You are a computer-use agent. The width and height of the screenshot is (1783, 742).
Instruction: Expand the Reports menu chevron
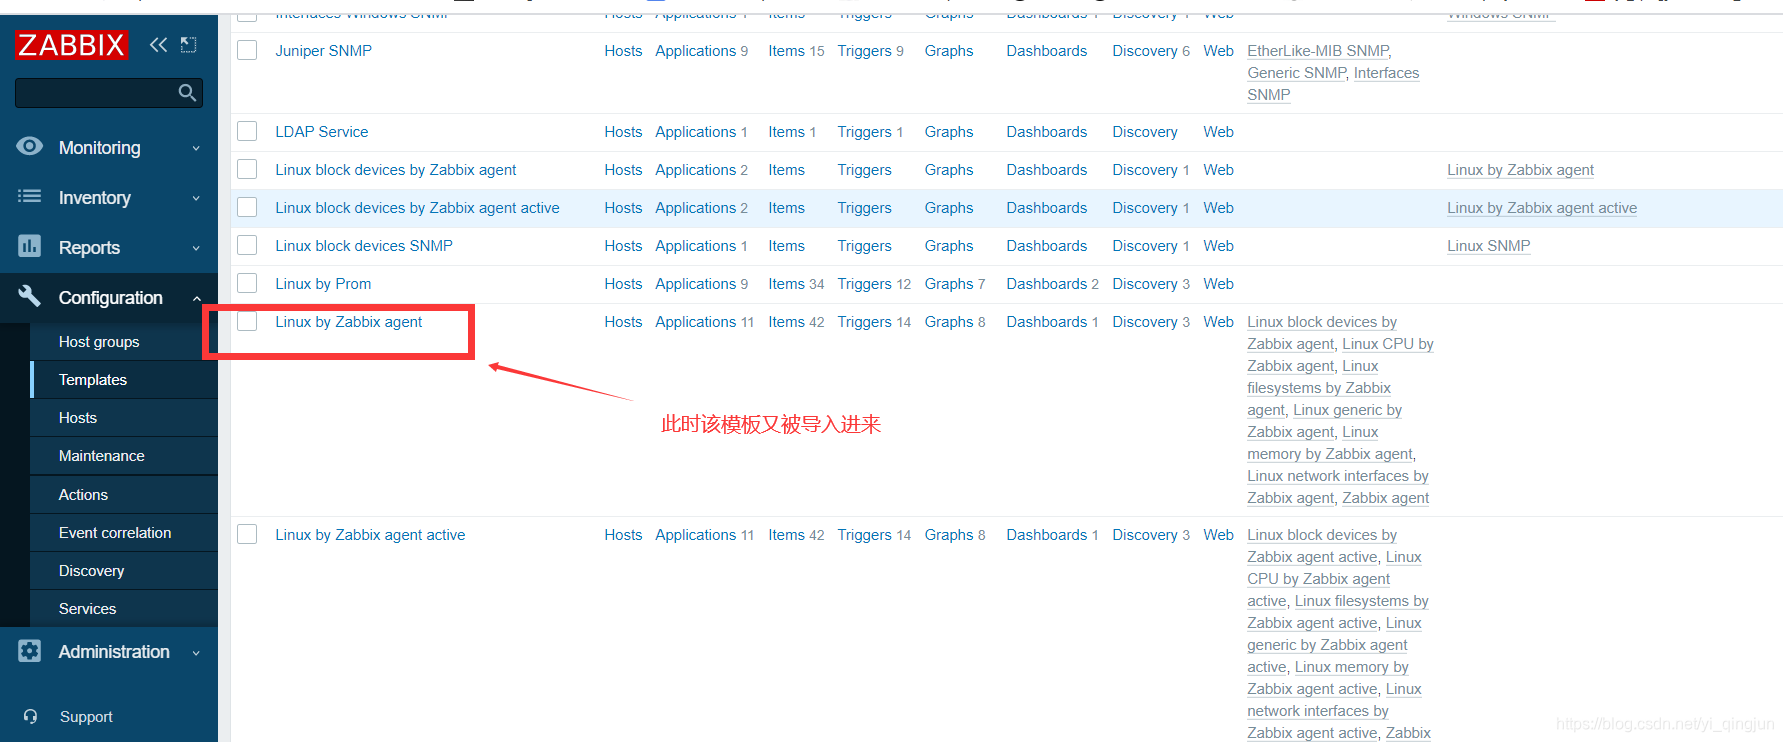(196, 248)
